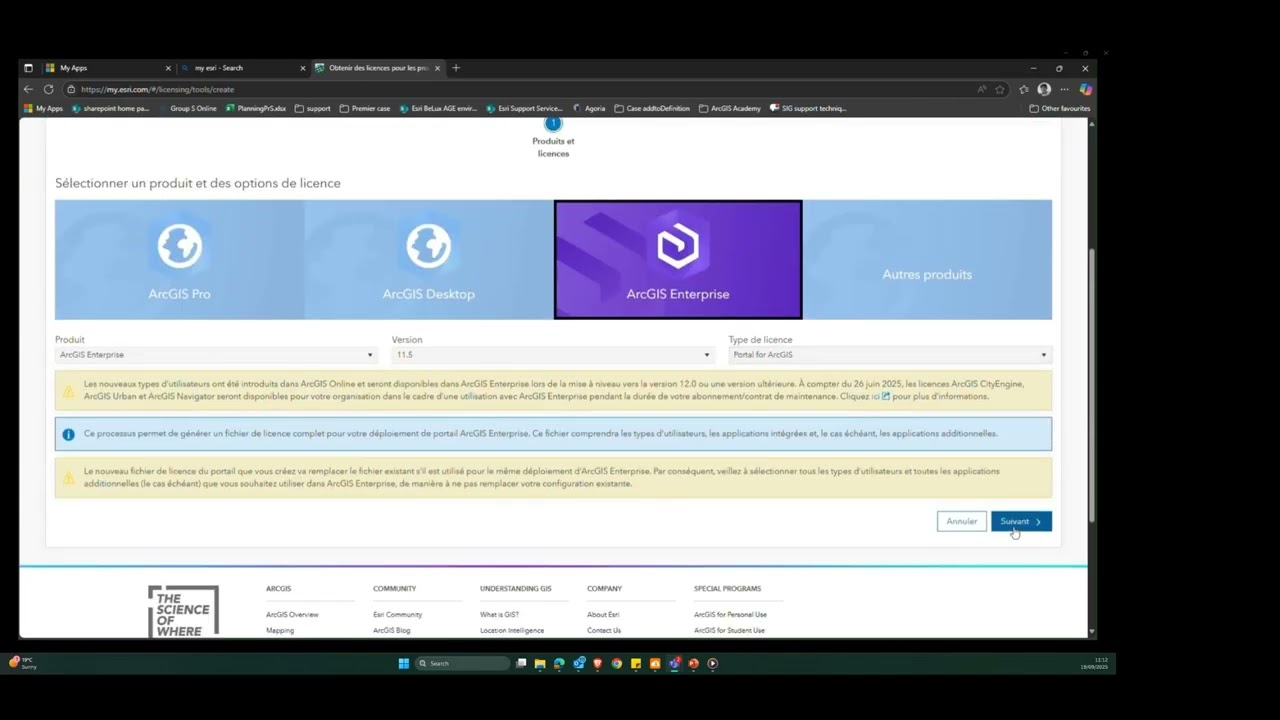1280x720 pixels.
Task: Open the Copilot sidebar icon
Action: pos(1086,89)
